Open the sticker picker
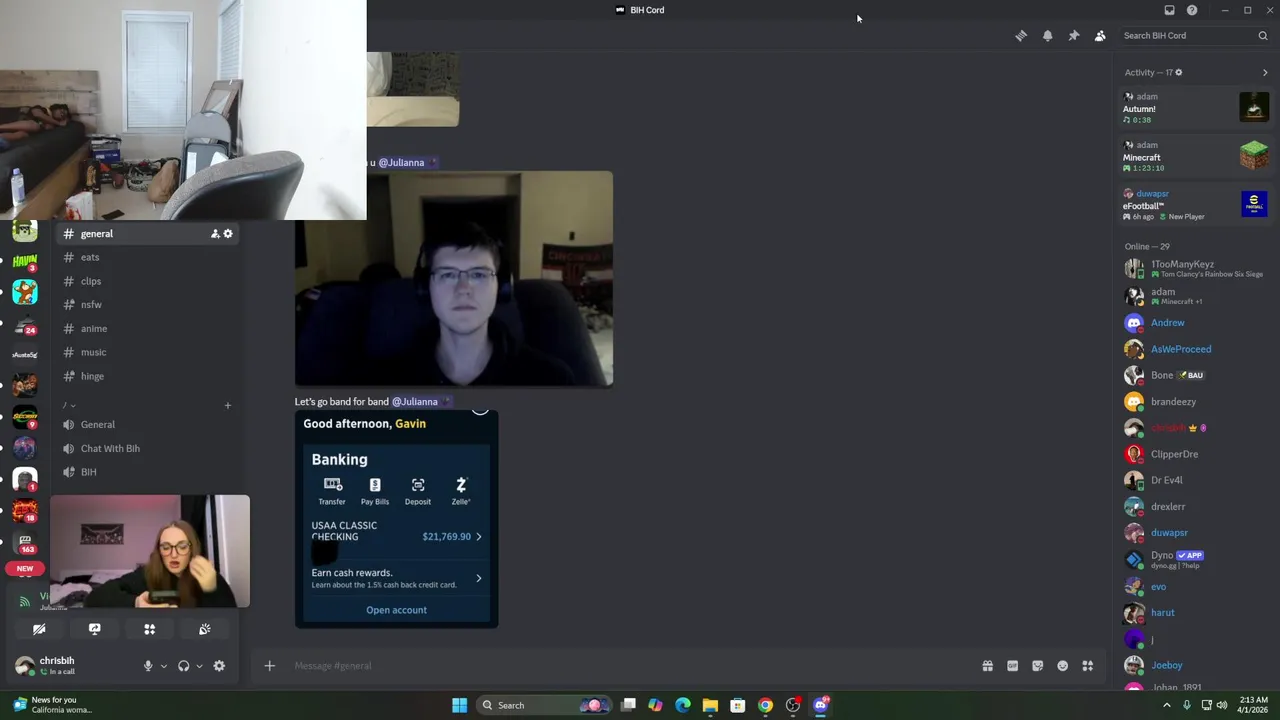 point(1037,666)
